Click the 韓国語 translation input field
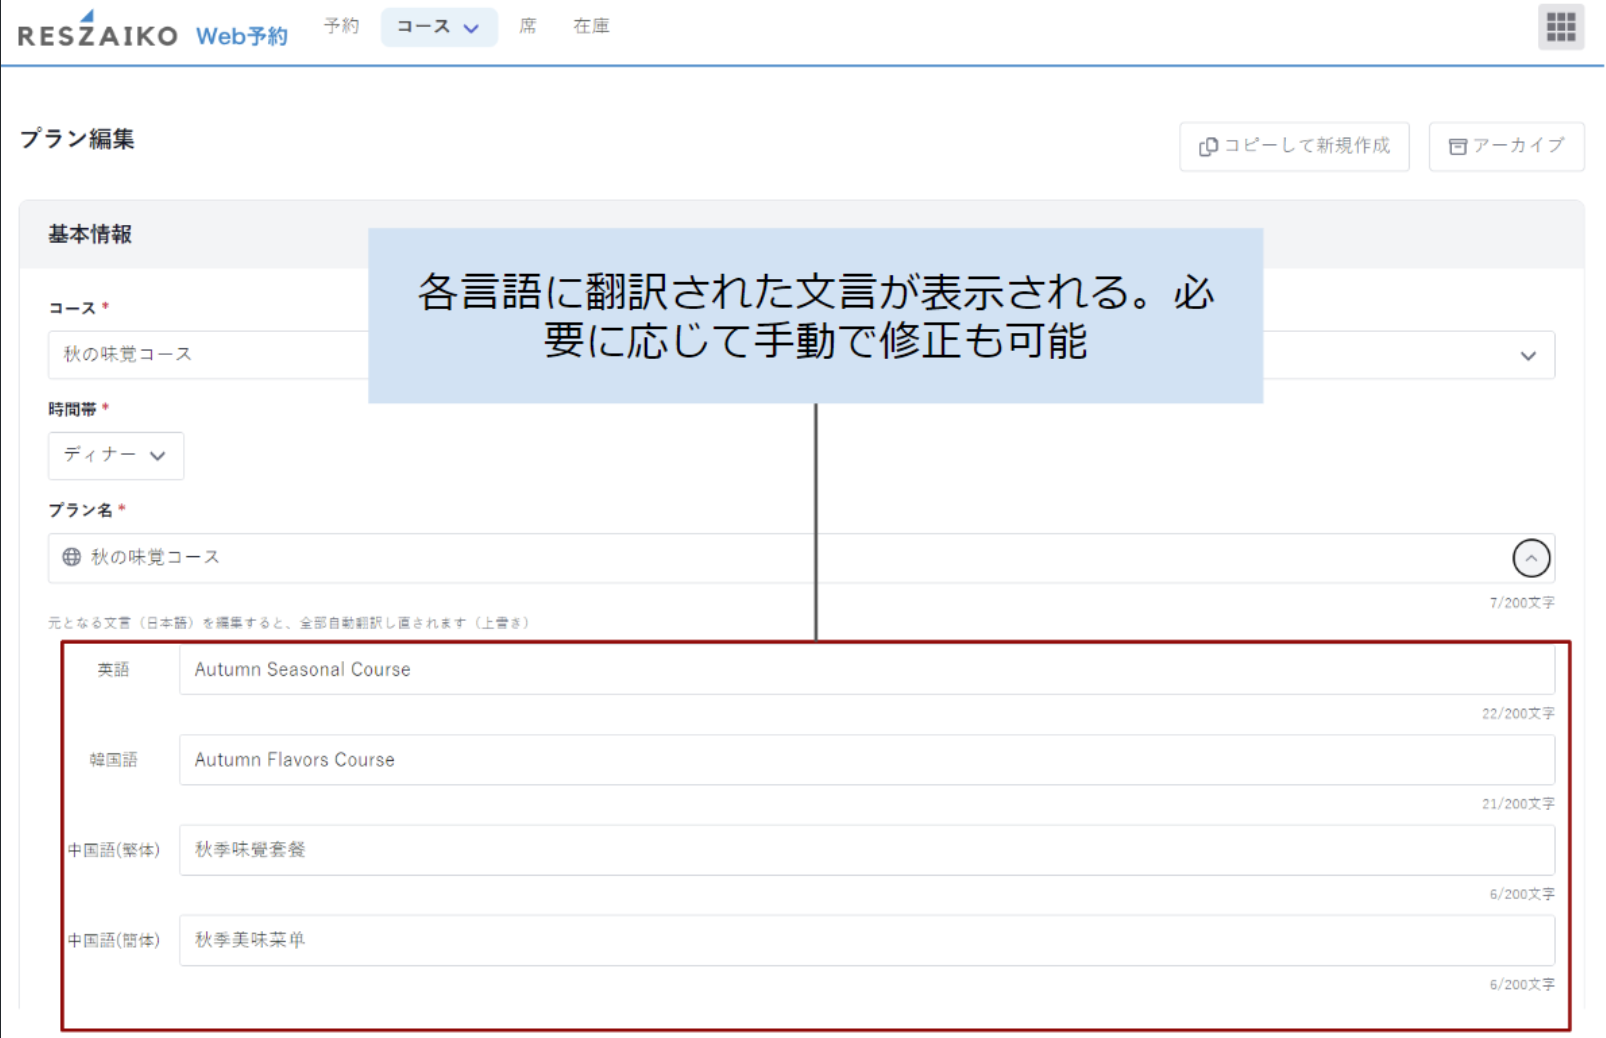The image size is (1606, 1038). tap(866, 760)
